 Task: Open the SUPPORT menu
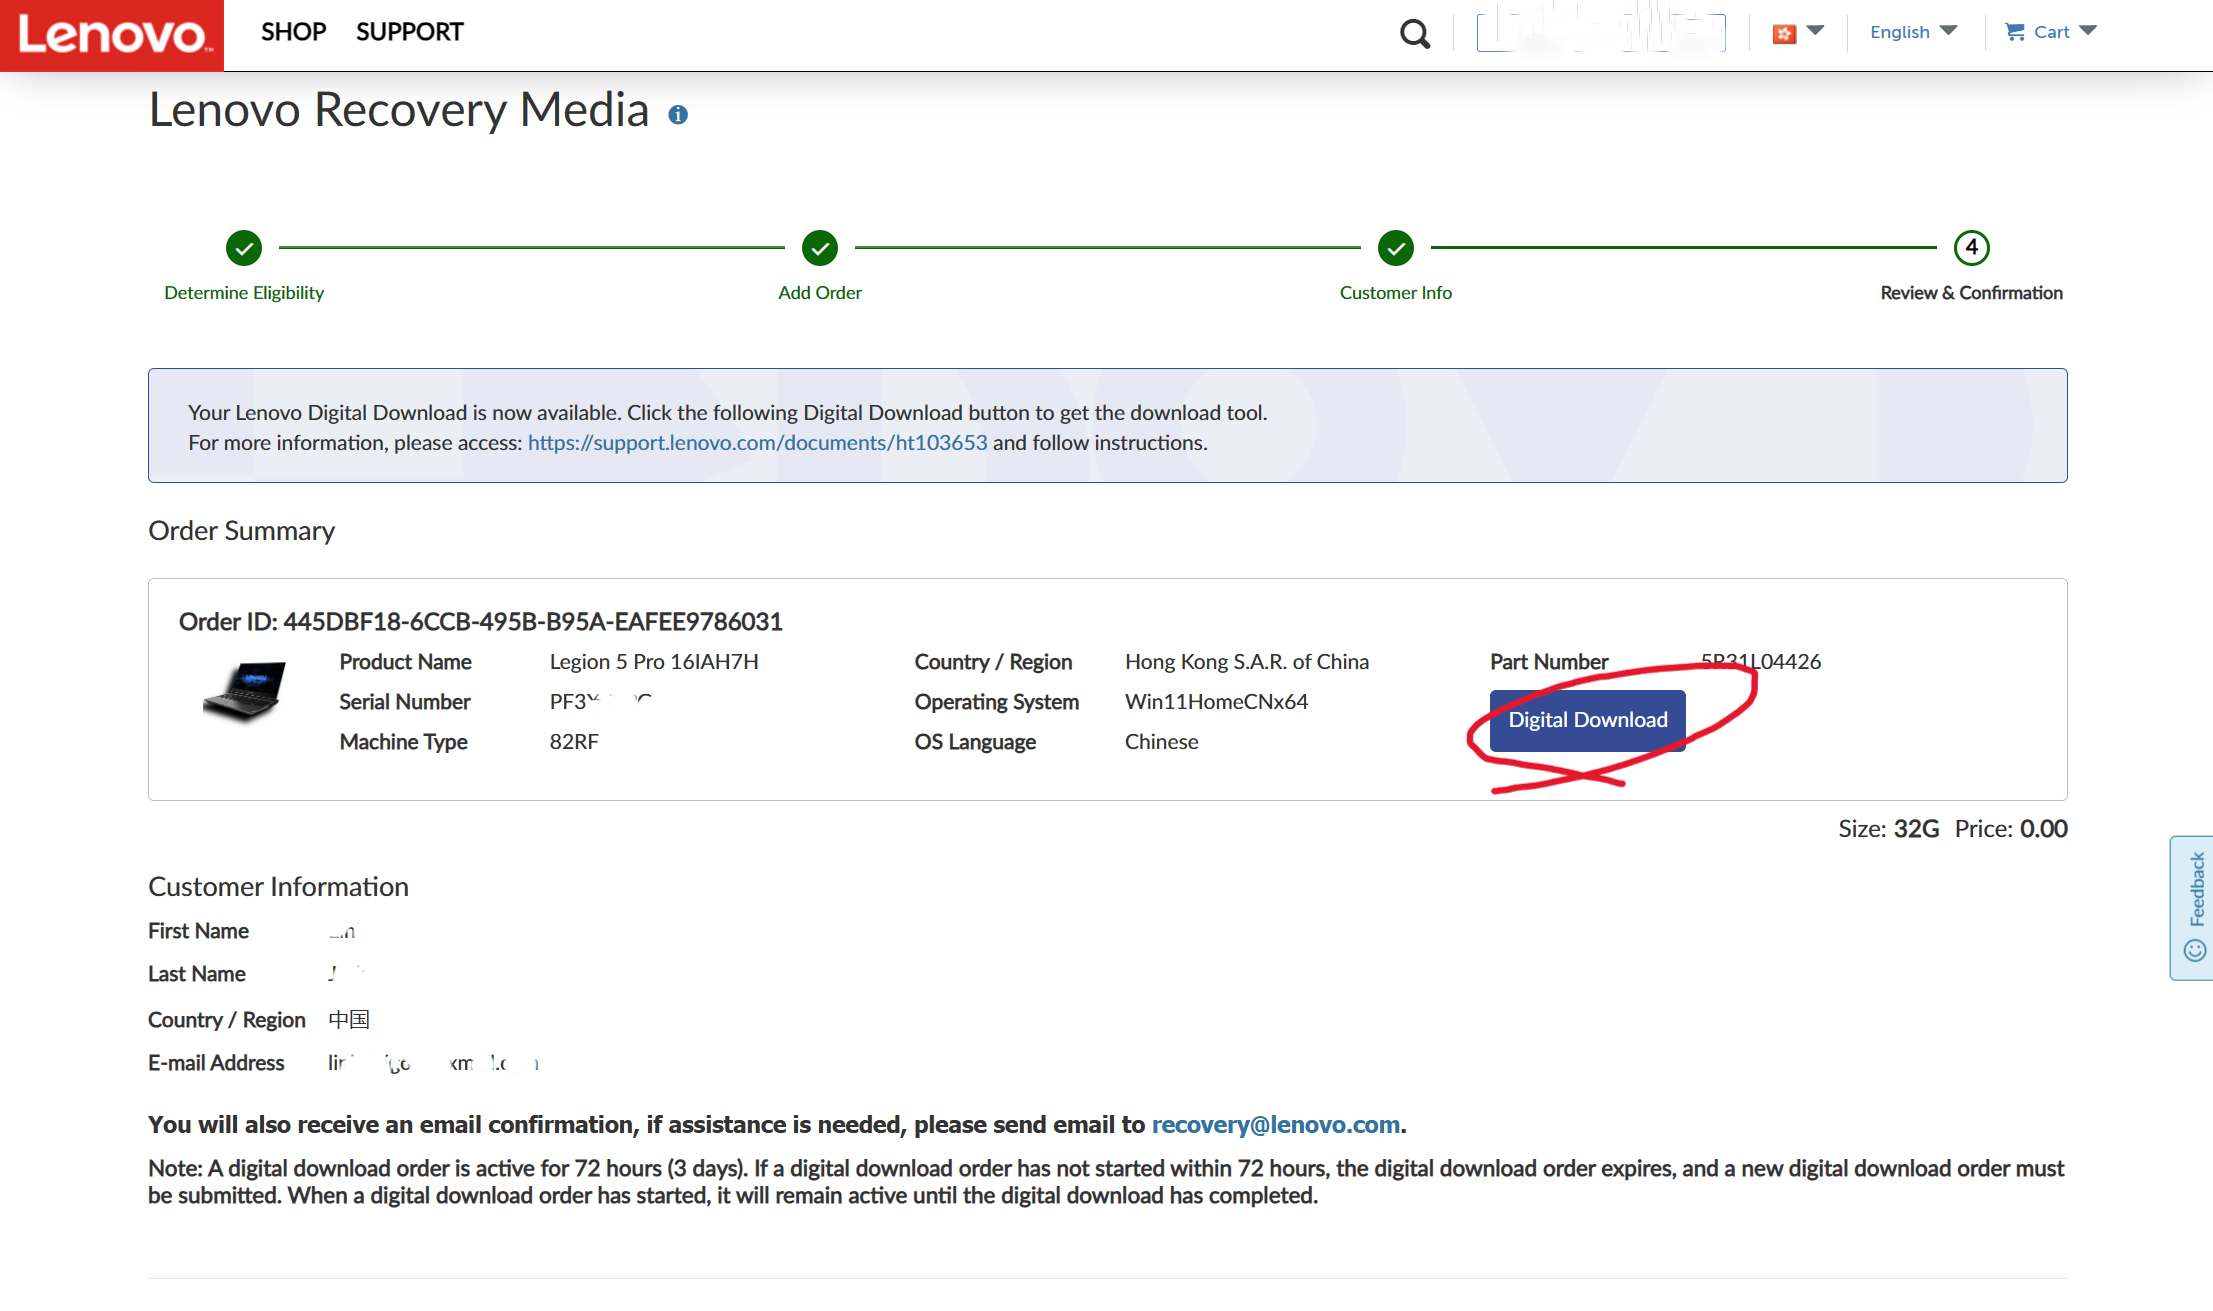tap(409, 32)
